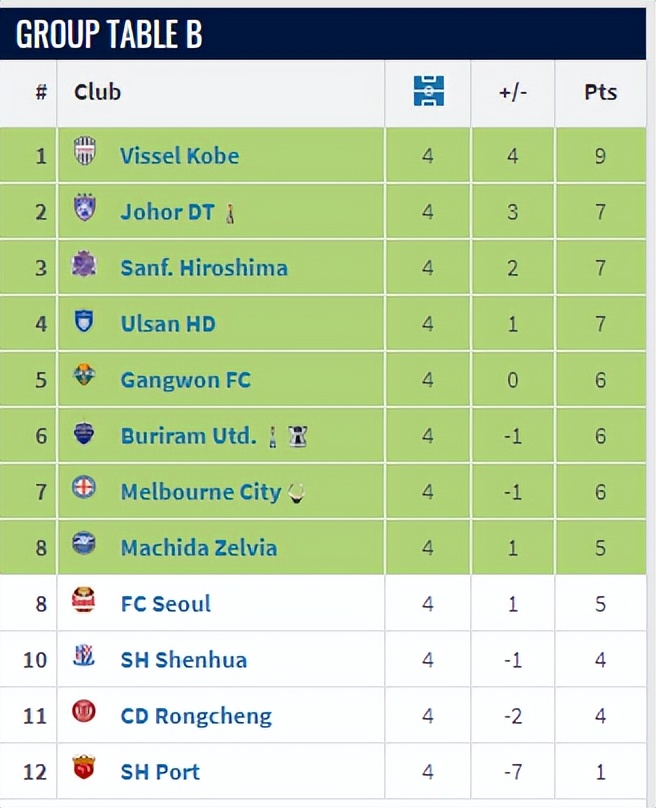Click the Melbourne City club crest
This screenshot has width=656, height=808.
coord(85,489)
